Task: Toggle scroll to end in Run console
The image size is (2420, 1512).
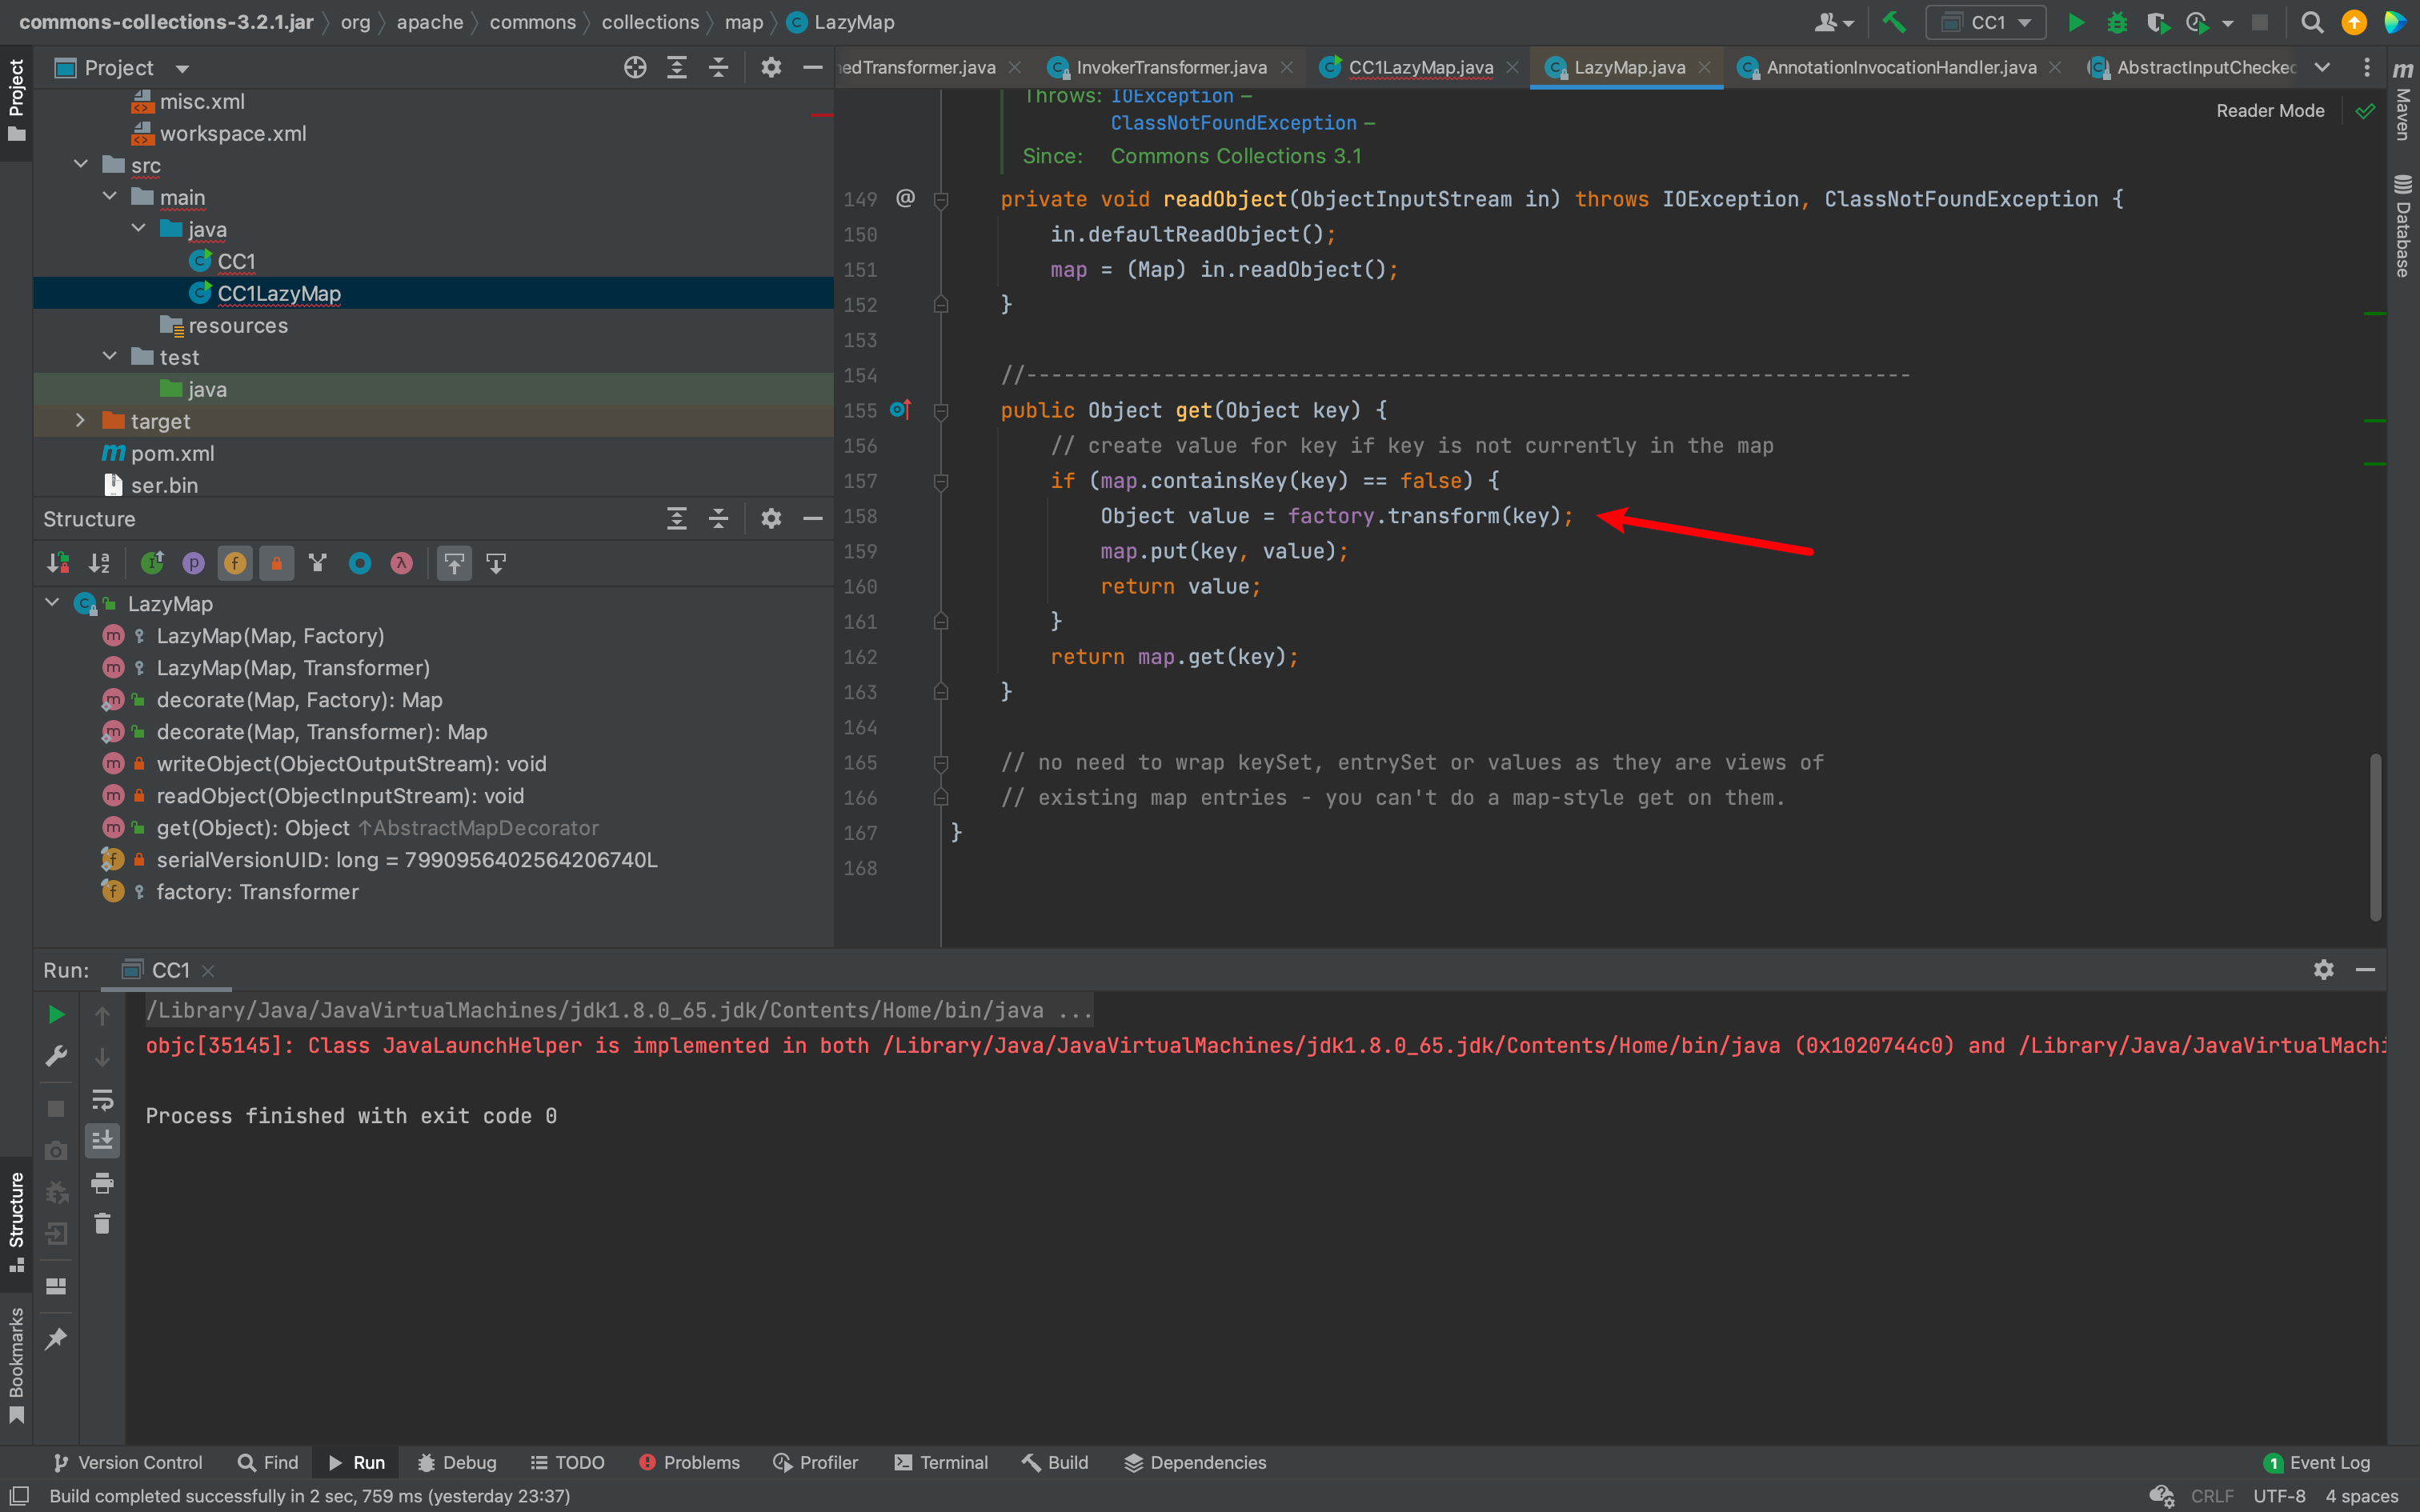Action: [x=102, y=1140]
